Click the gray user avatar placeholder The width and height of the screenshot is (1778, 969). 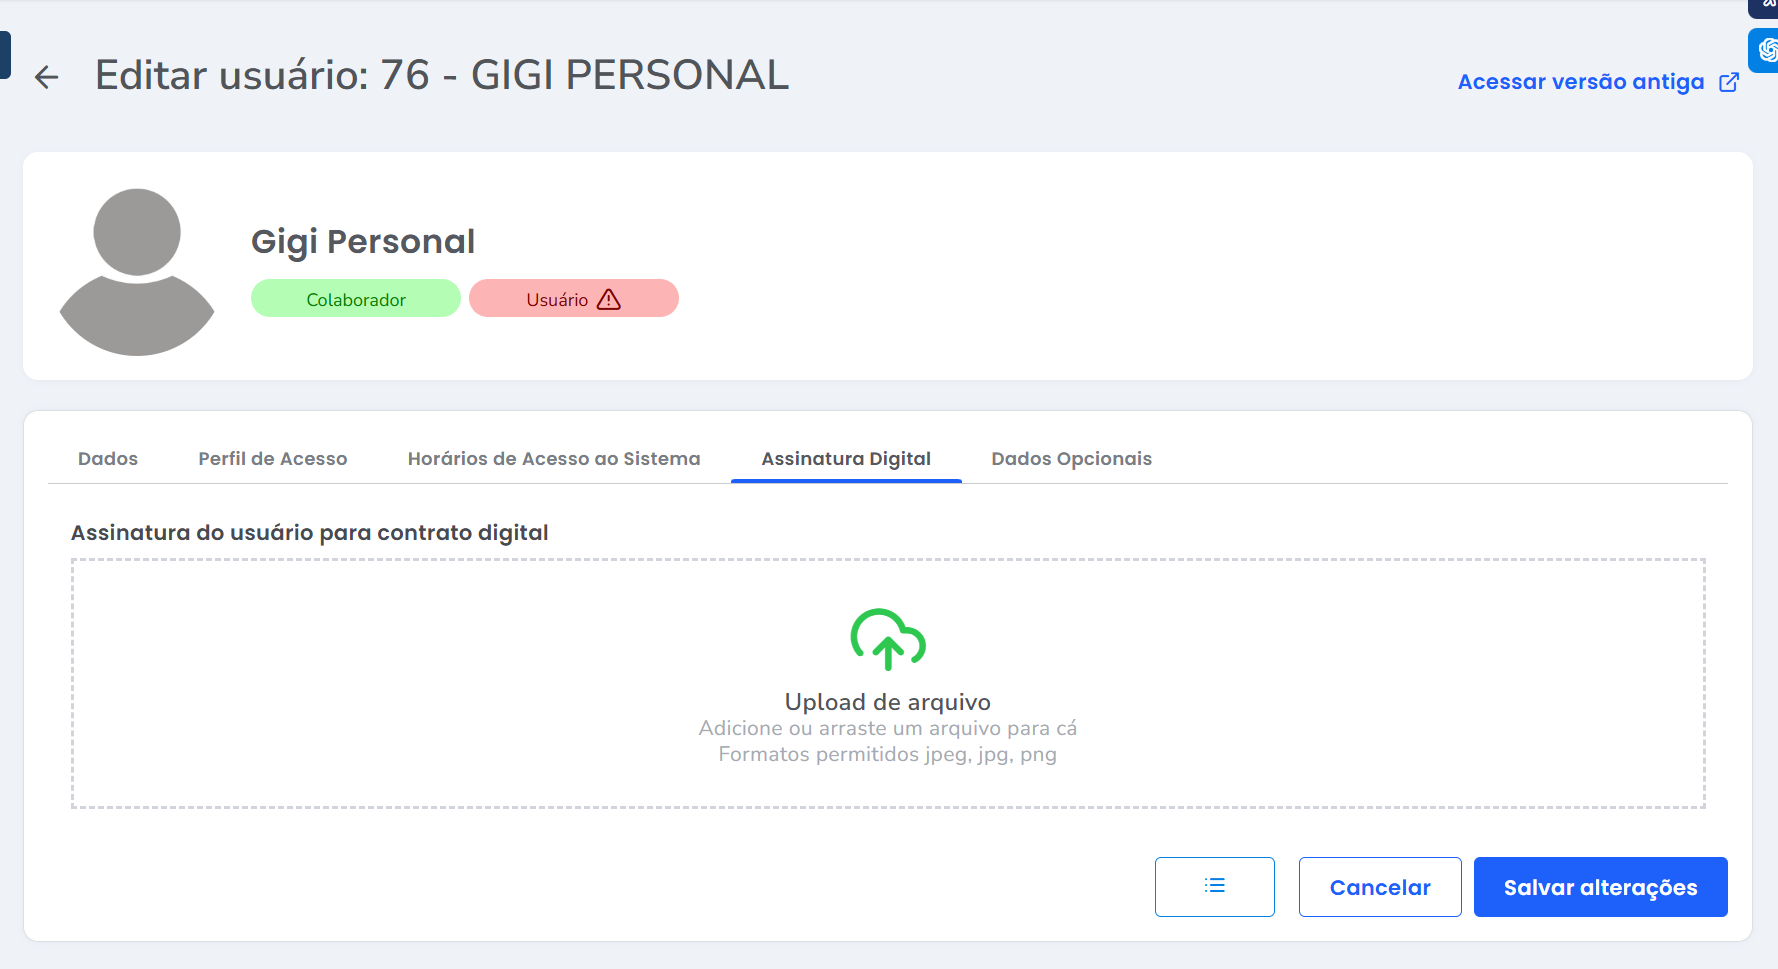coord(137,271)
